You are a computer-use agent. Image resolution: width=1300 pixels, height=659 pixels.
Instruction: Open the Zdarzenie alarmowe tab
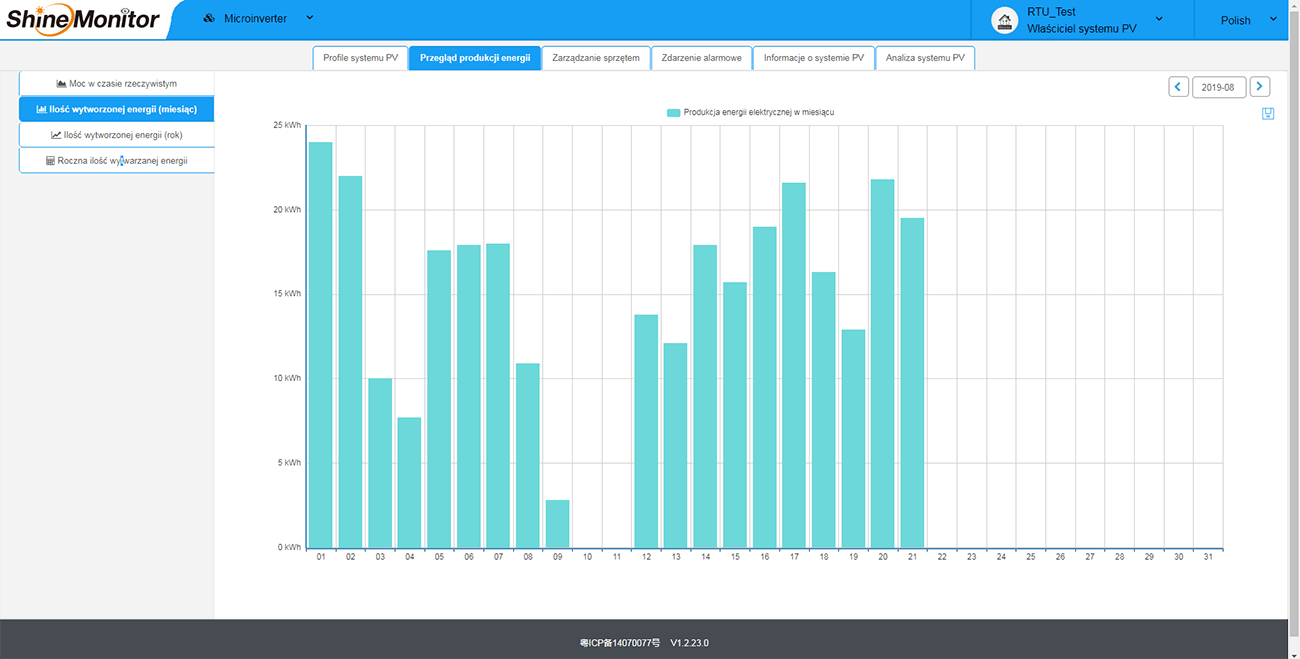pyautogui.click(x=702, y=58)
